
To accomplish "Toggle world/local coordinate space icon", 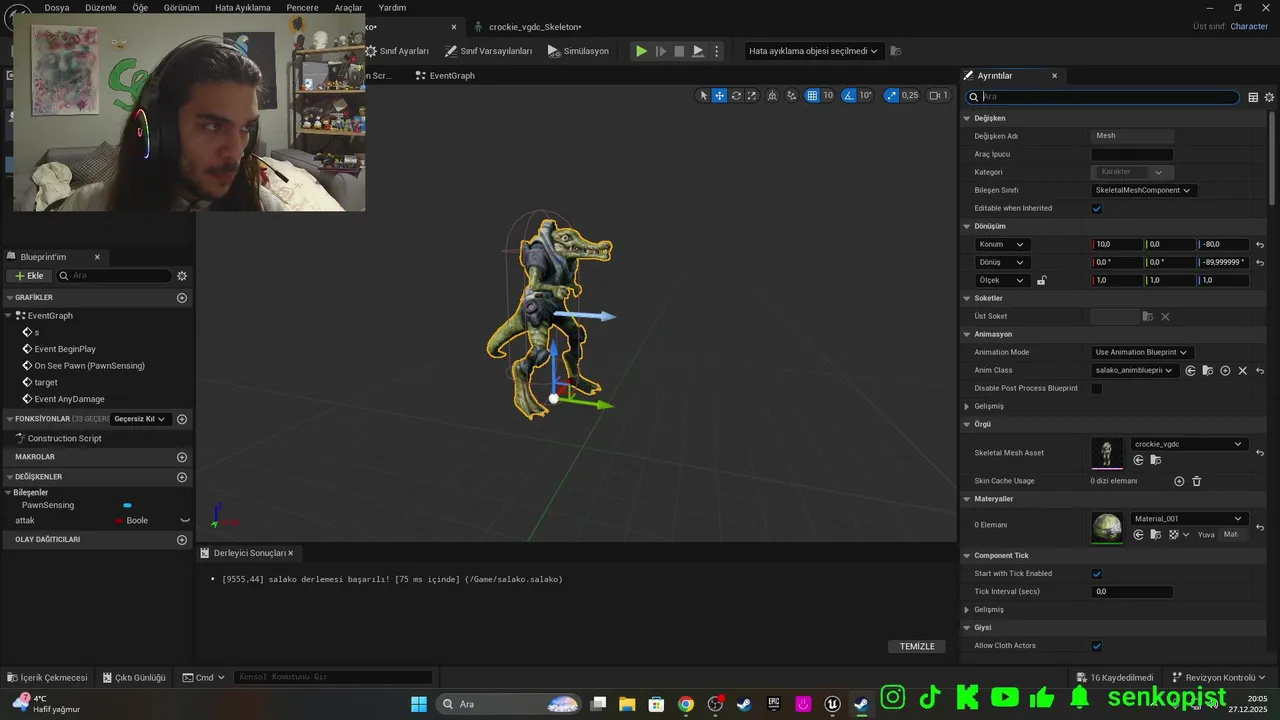I will coord(774,96).
